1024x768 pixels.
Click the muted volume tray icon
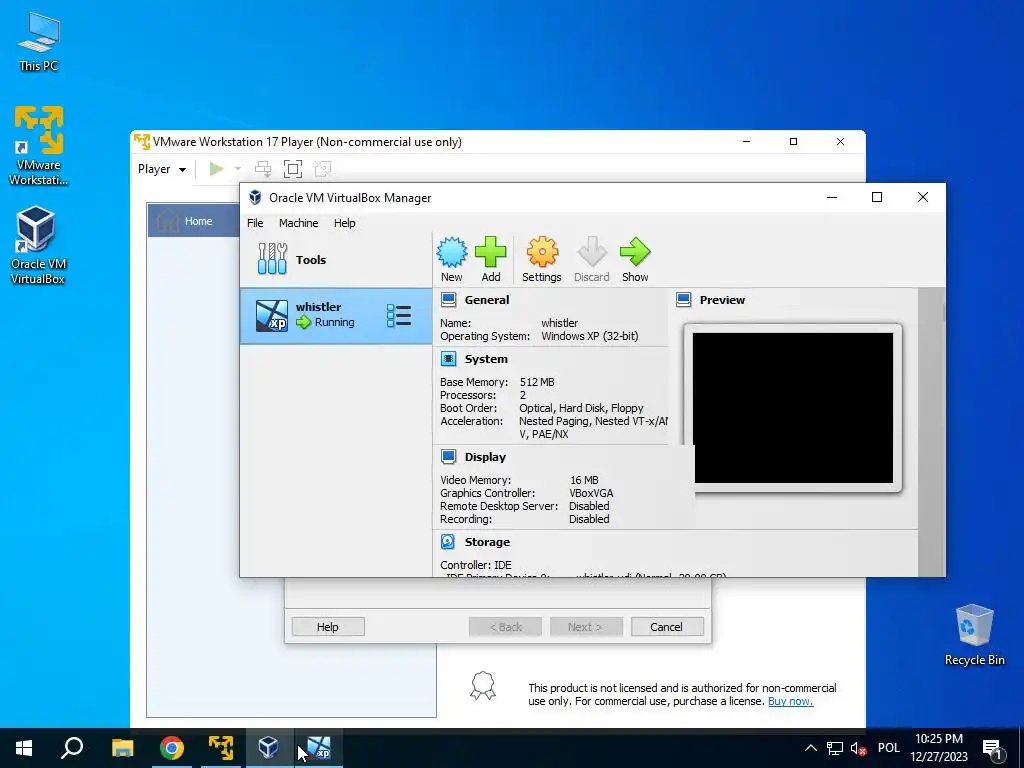pyautogui.click(x=859, y=748)
